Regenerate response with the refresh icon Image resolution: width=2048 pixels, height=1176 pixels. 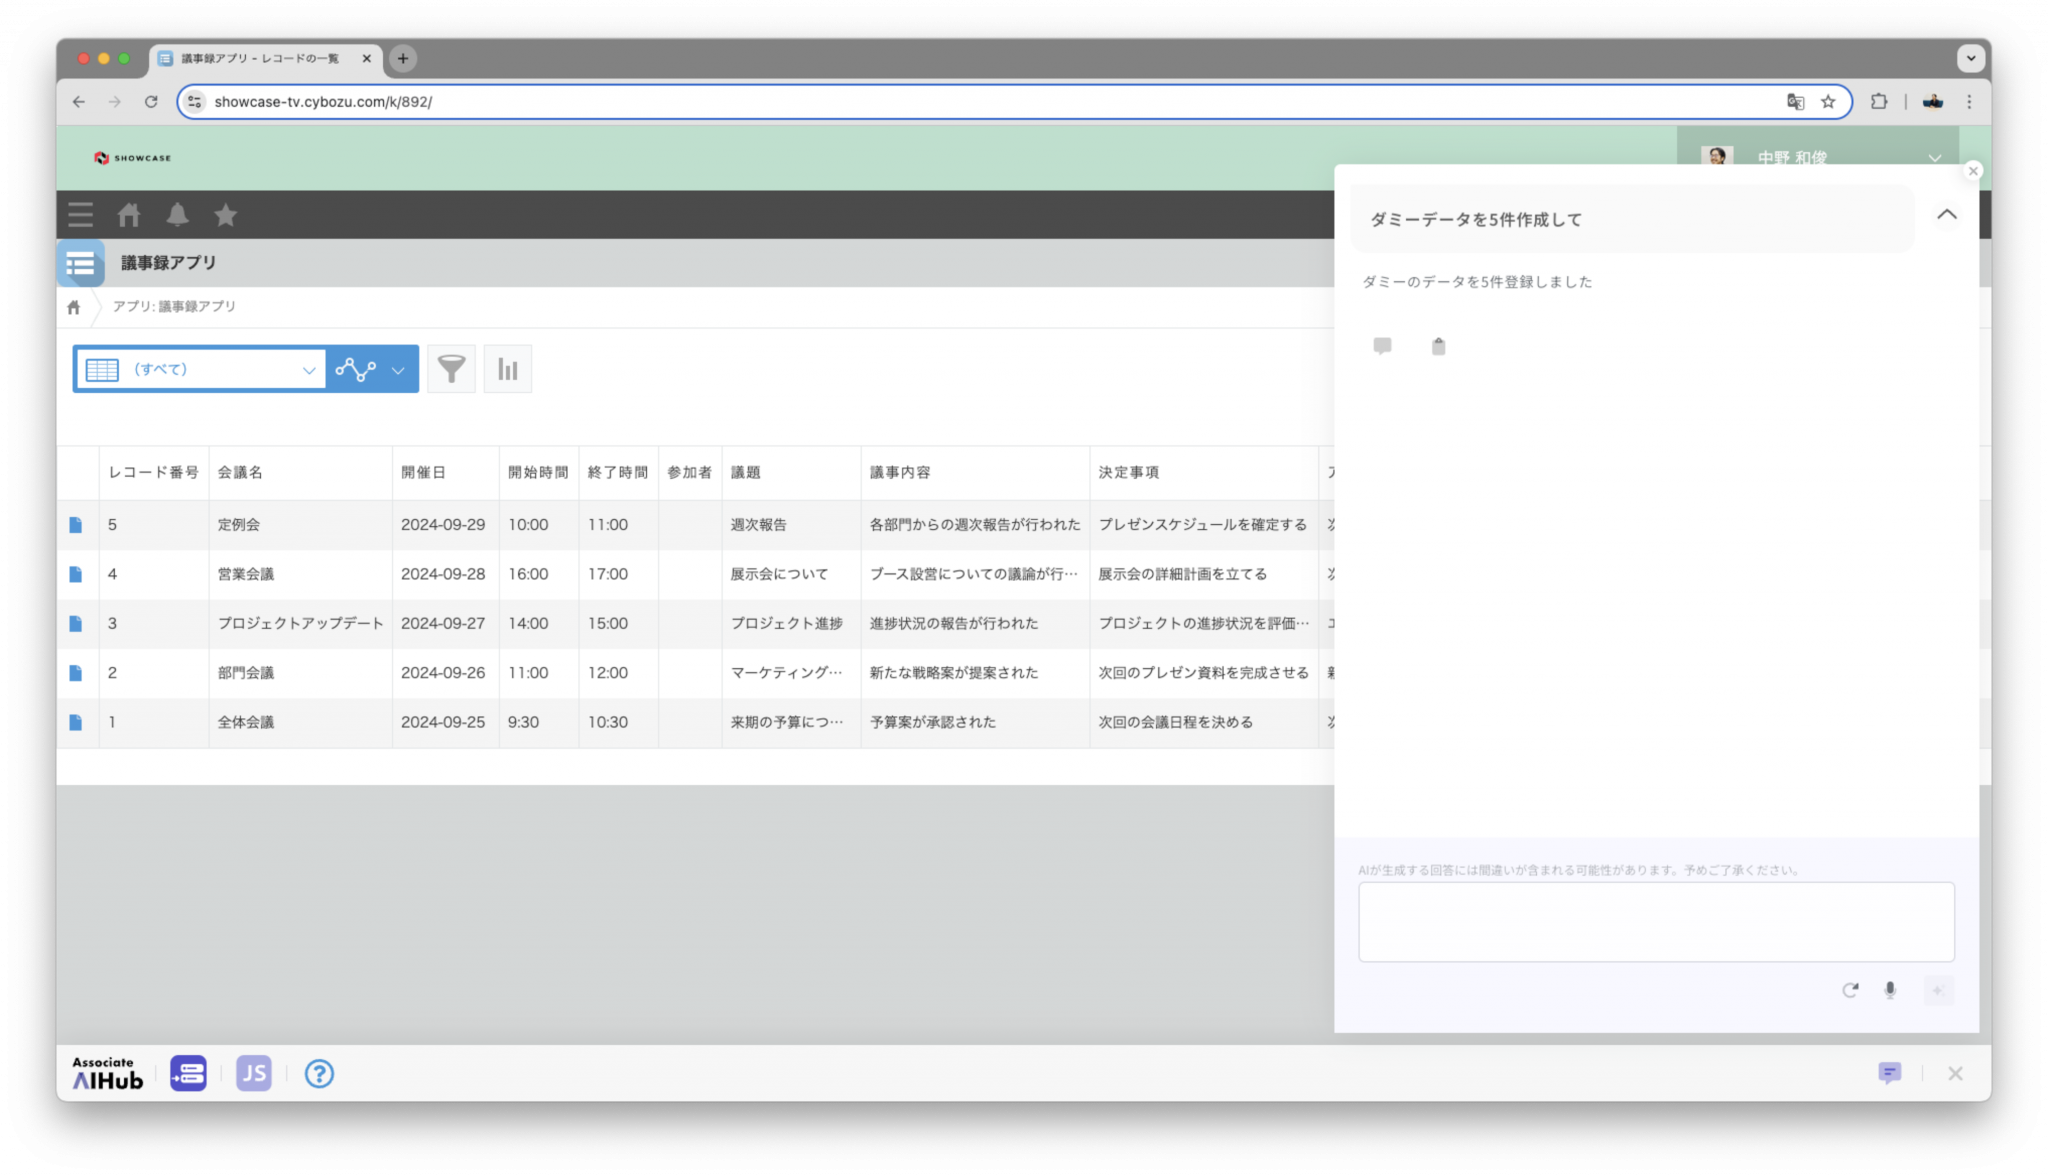pos(1851,990)
